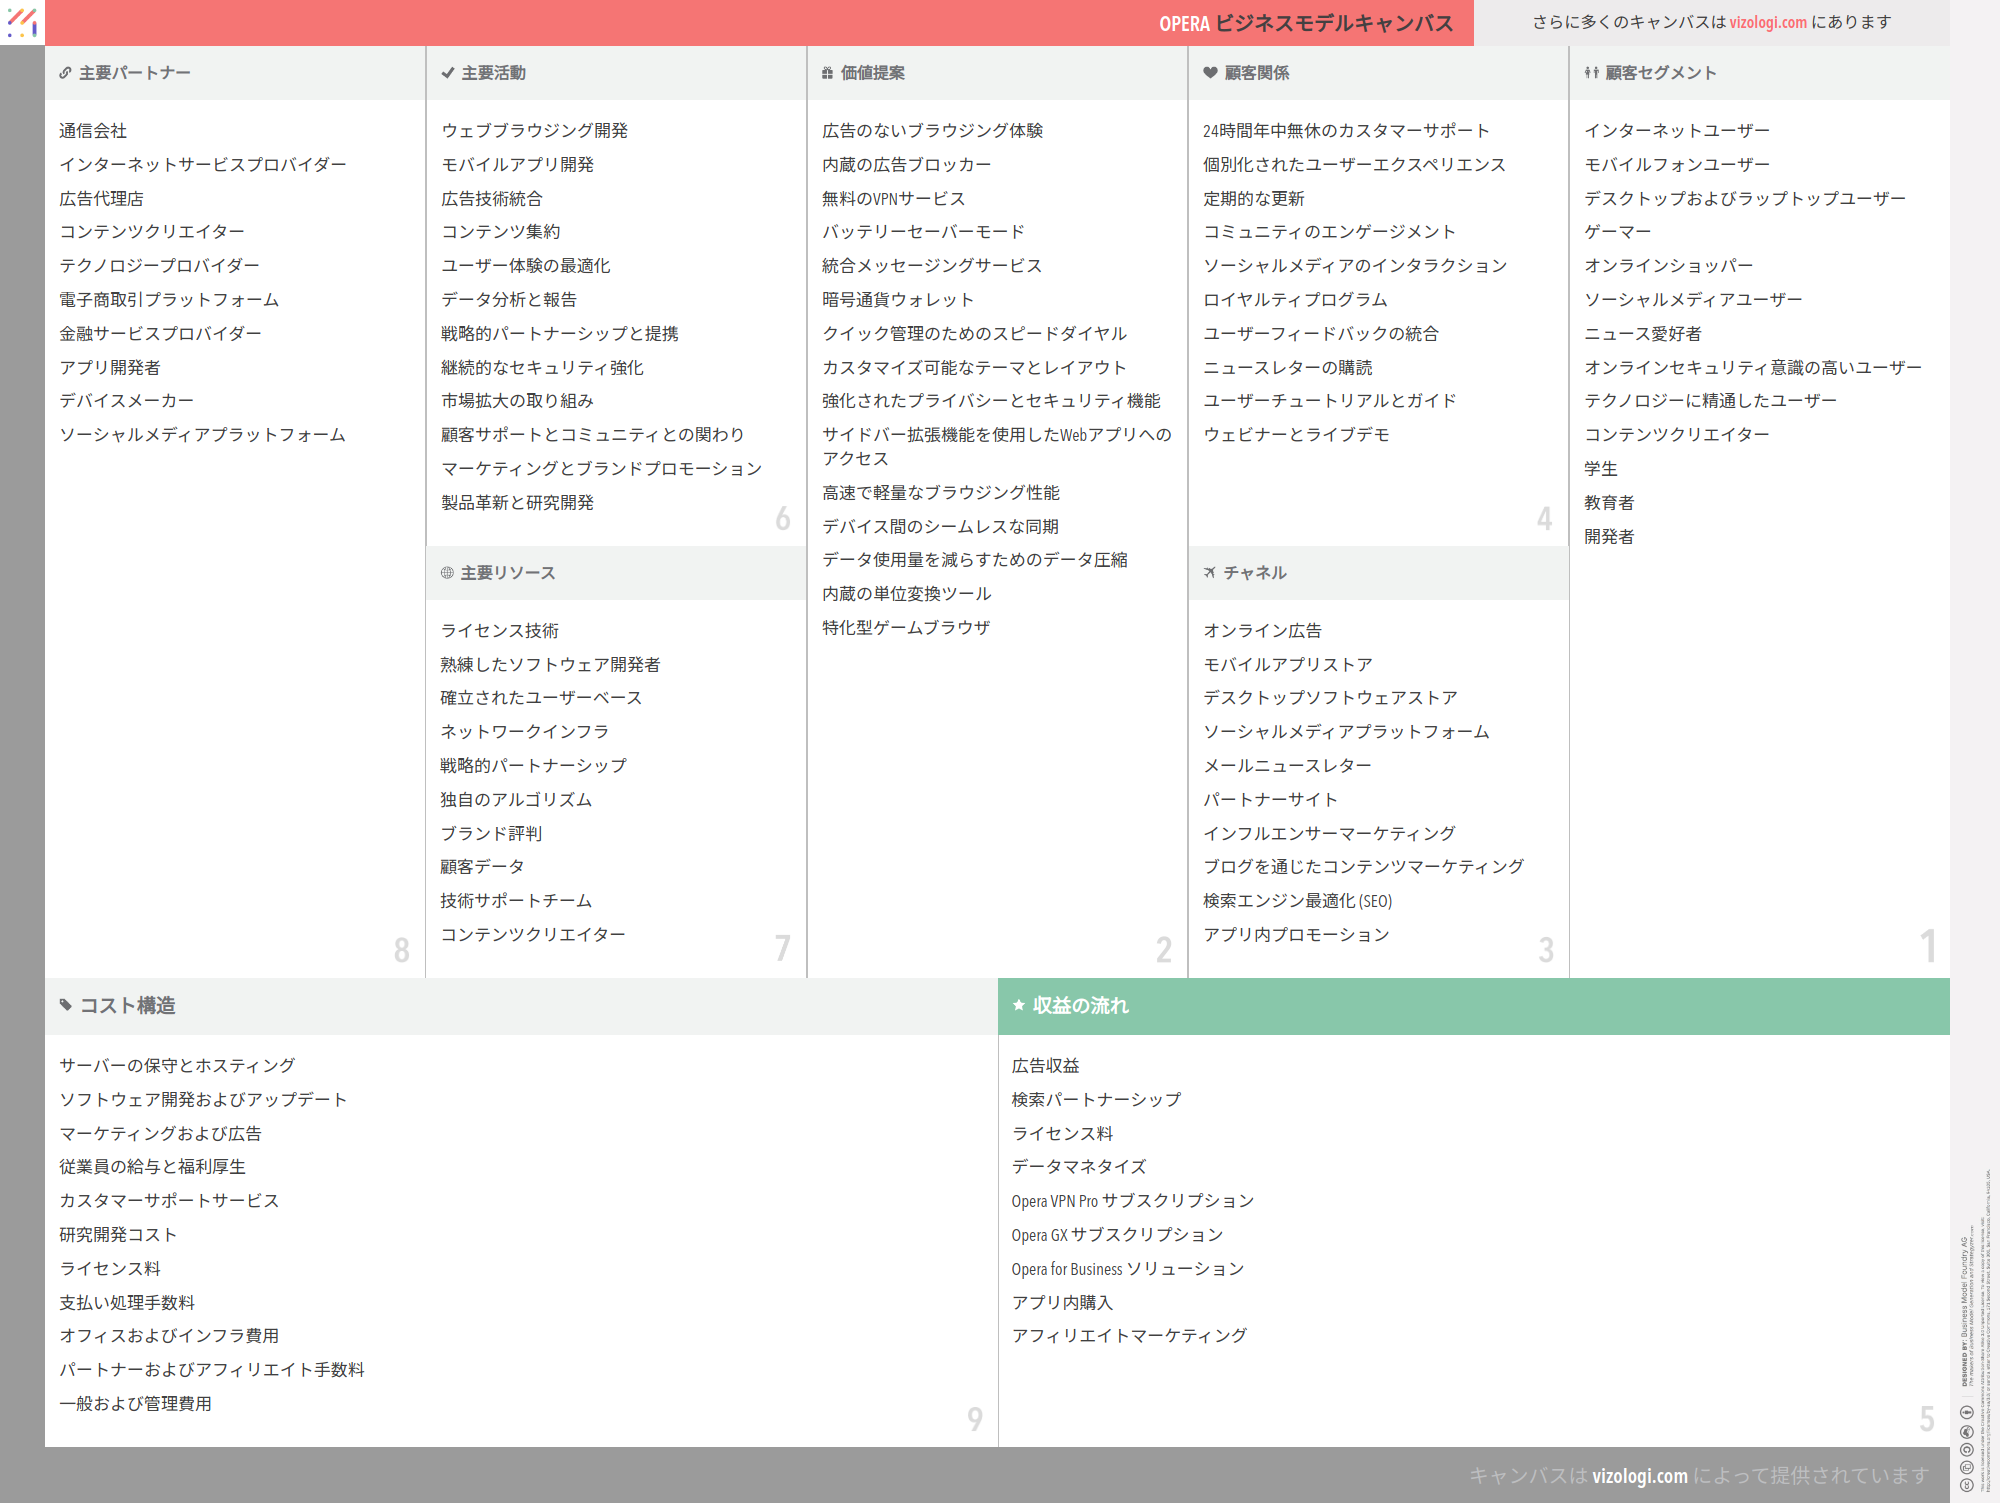Click the Vizologi logo icon at top-left
The image size is (2000, 1503).
click(21, 21)
